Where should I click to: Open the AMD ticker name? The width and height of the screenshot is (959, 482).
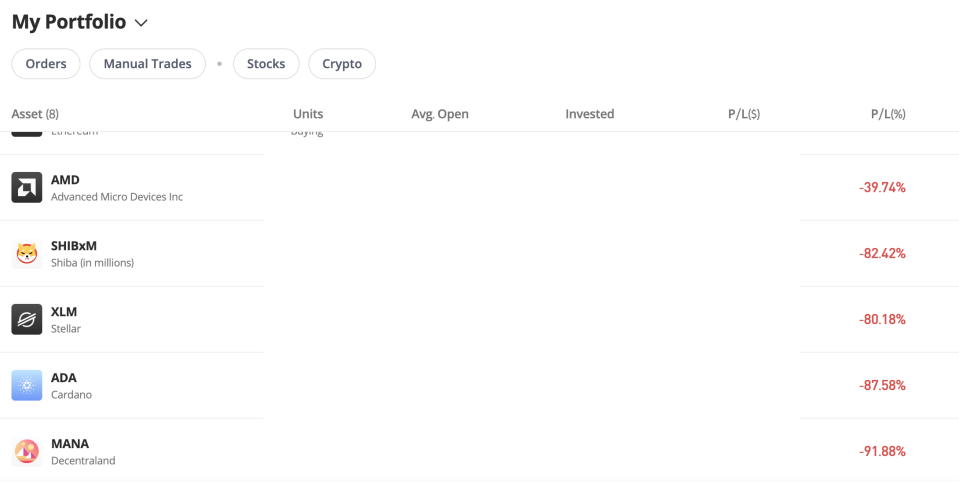click(65, 180)
